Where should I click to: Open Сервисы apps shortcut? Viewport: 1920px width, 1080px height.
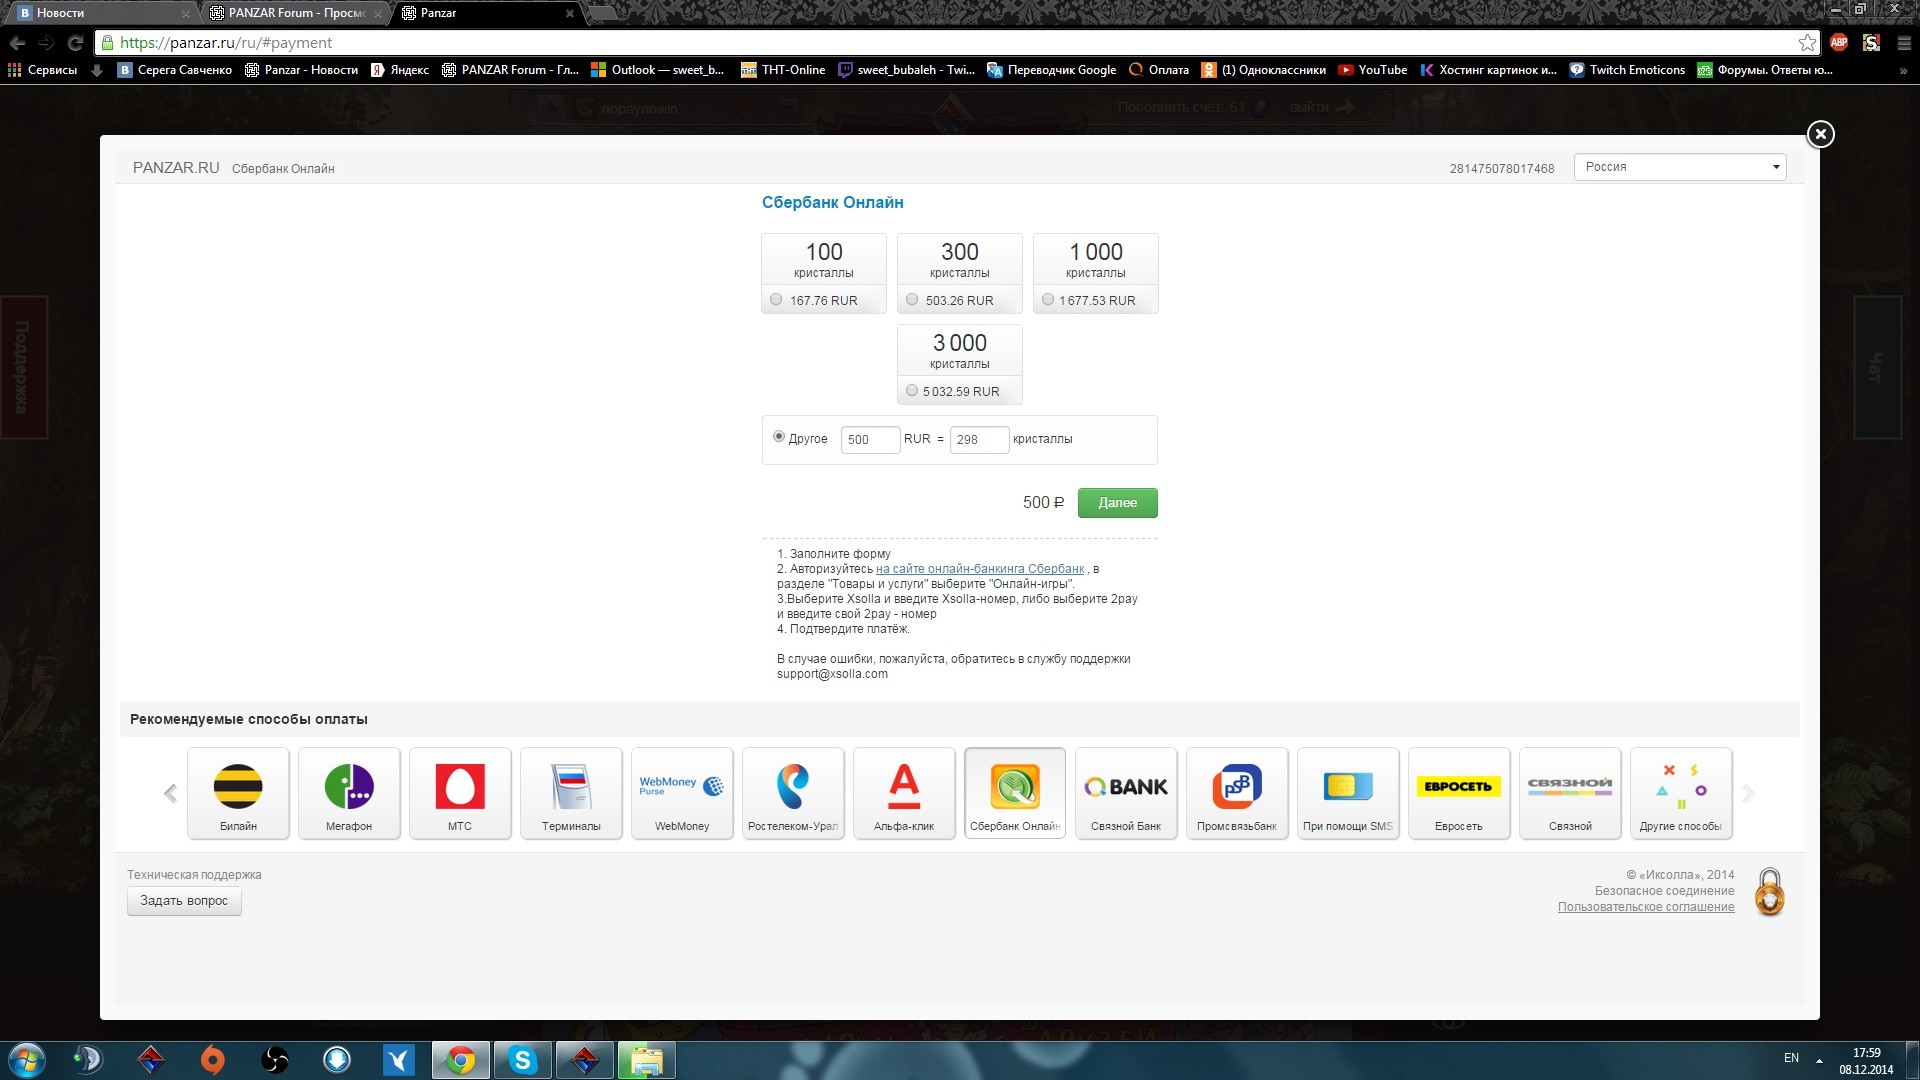pos(42,70)
